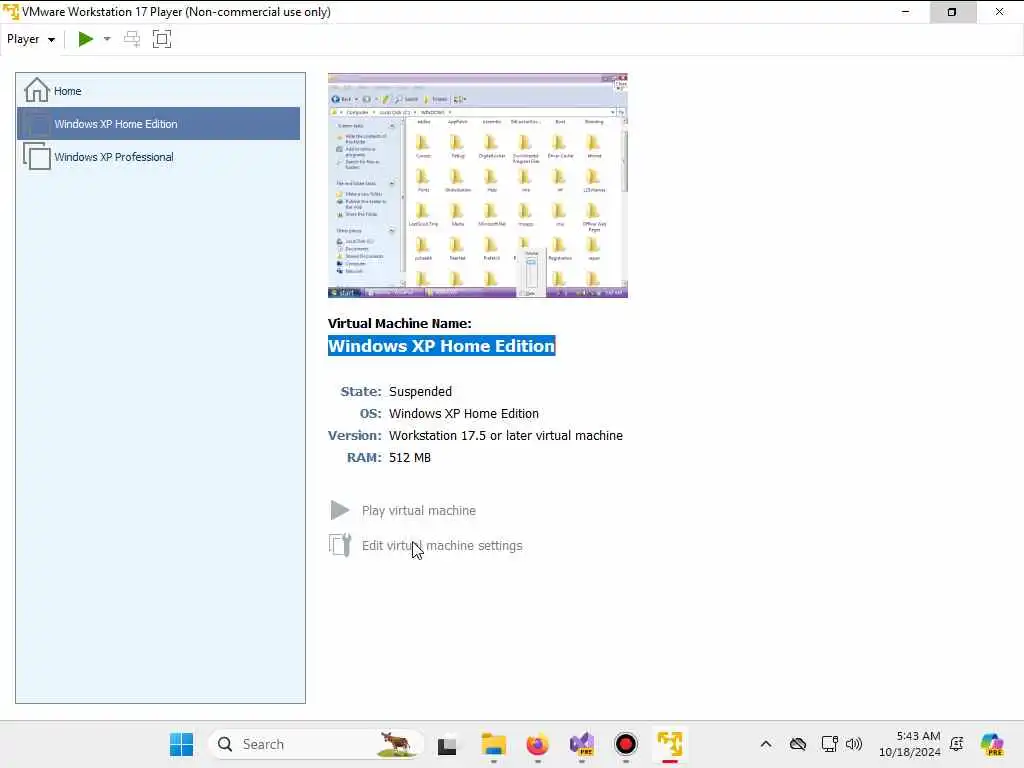Click VMware Player taskbar icon

pos(670,744)
